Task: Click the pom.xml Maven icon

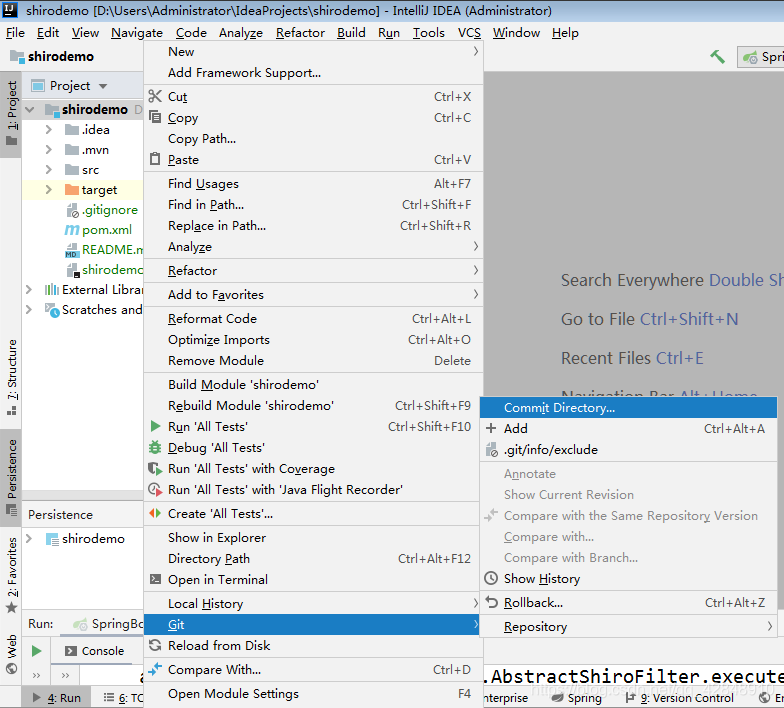Action: click(72, 230)
